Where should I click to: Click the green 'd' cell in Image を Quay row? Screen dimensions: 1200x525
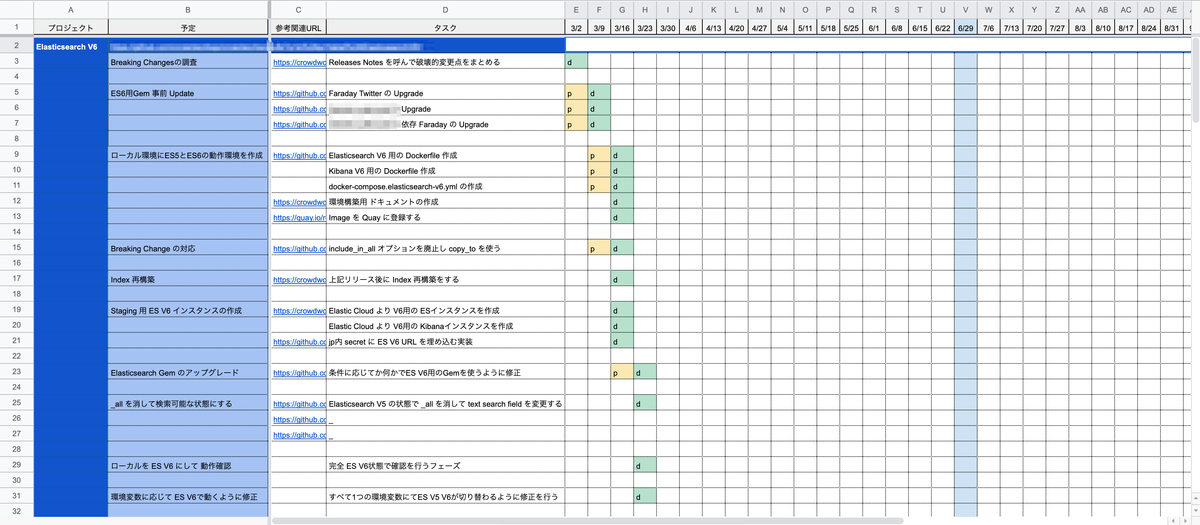click(x=622, y=217)
